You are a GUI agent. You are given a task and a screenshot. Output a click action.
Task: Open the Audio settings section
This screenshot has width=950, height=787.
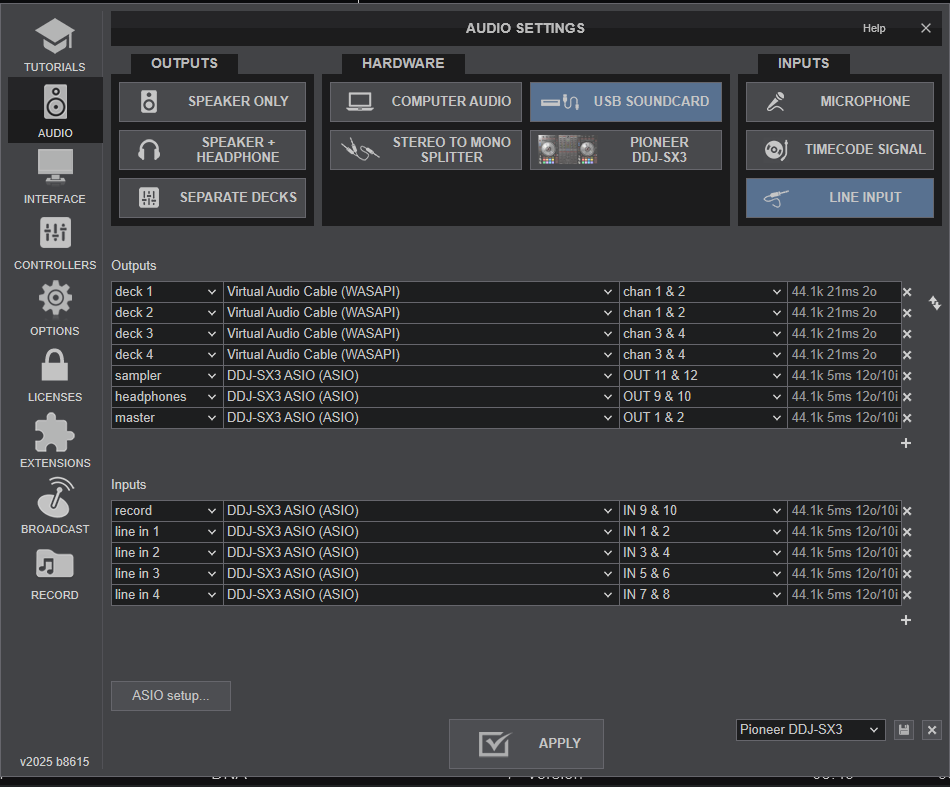tap(55, 110)
